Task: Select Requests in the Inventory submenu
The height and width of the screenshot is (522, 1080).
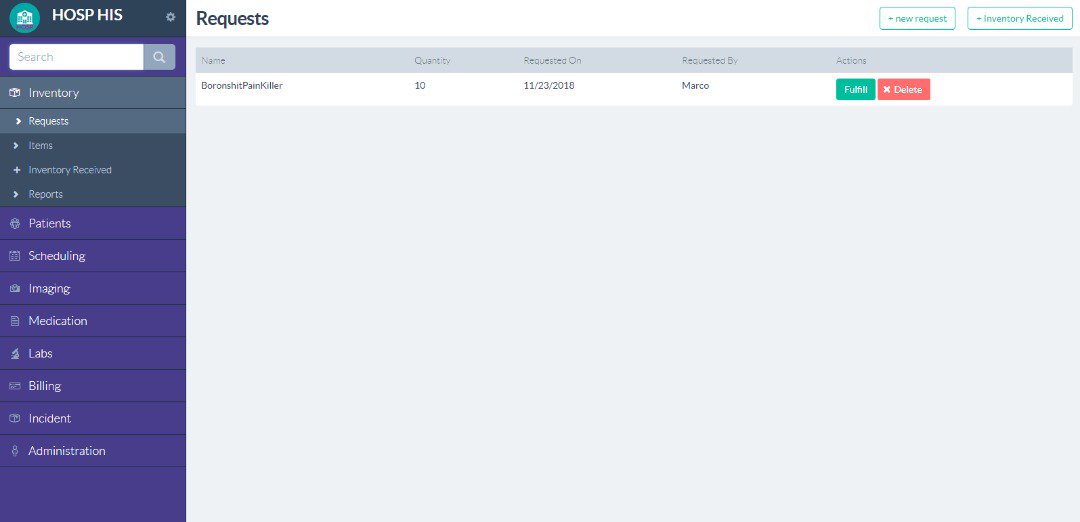Action: pyautogui.click(x=93, y=121)
